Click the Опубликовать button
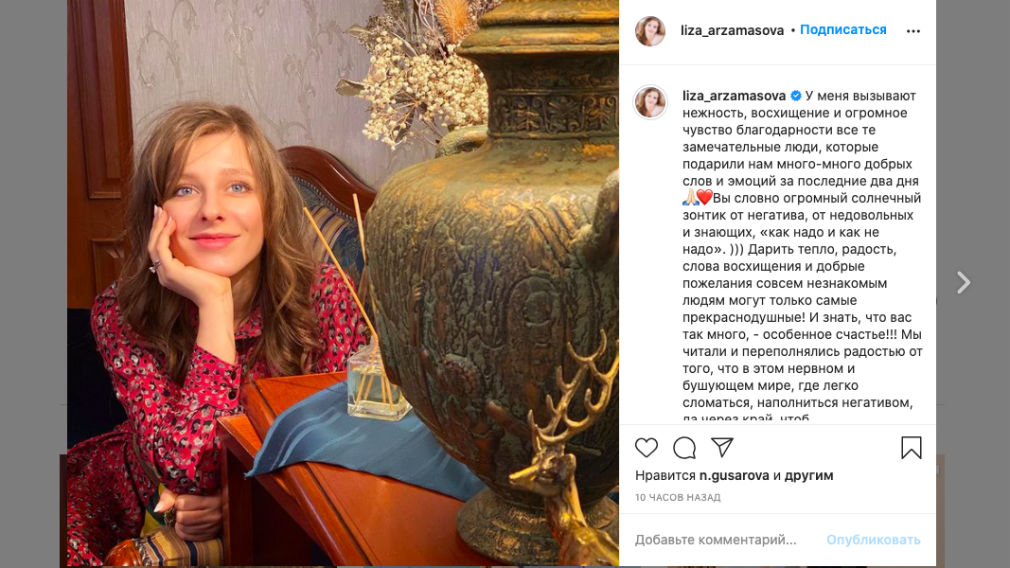The image size is (1010, 568). tap(873, 540)
